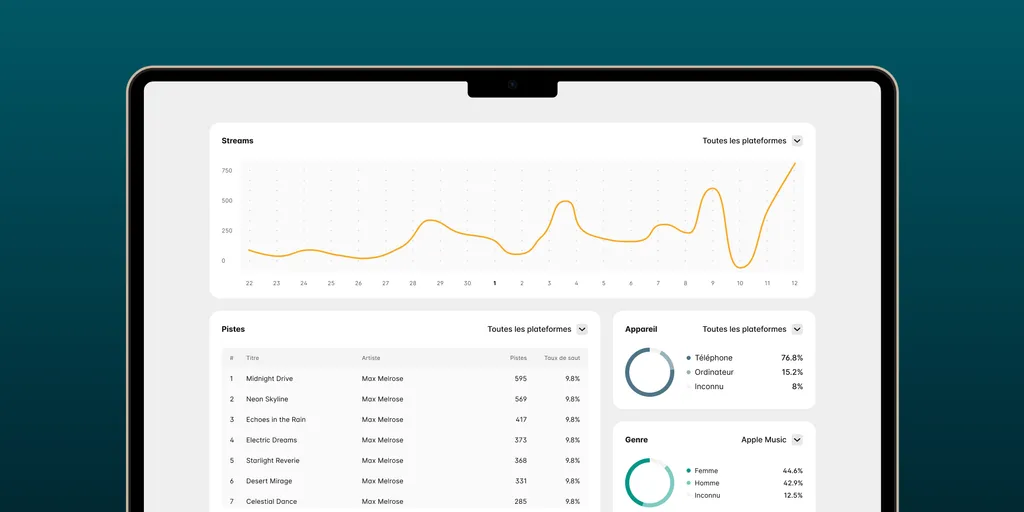The height and width of the screenshot is (512, 1024).
Task: Click the Homme legend color dot
Action: coord(688,483)
